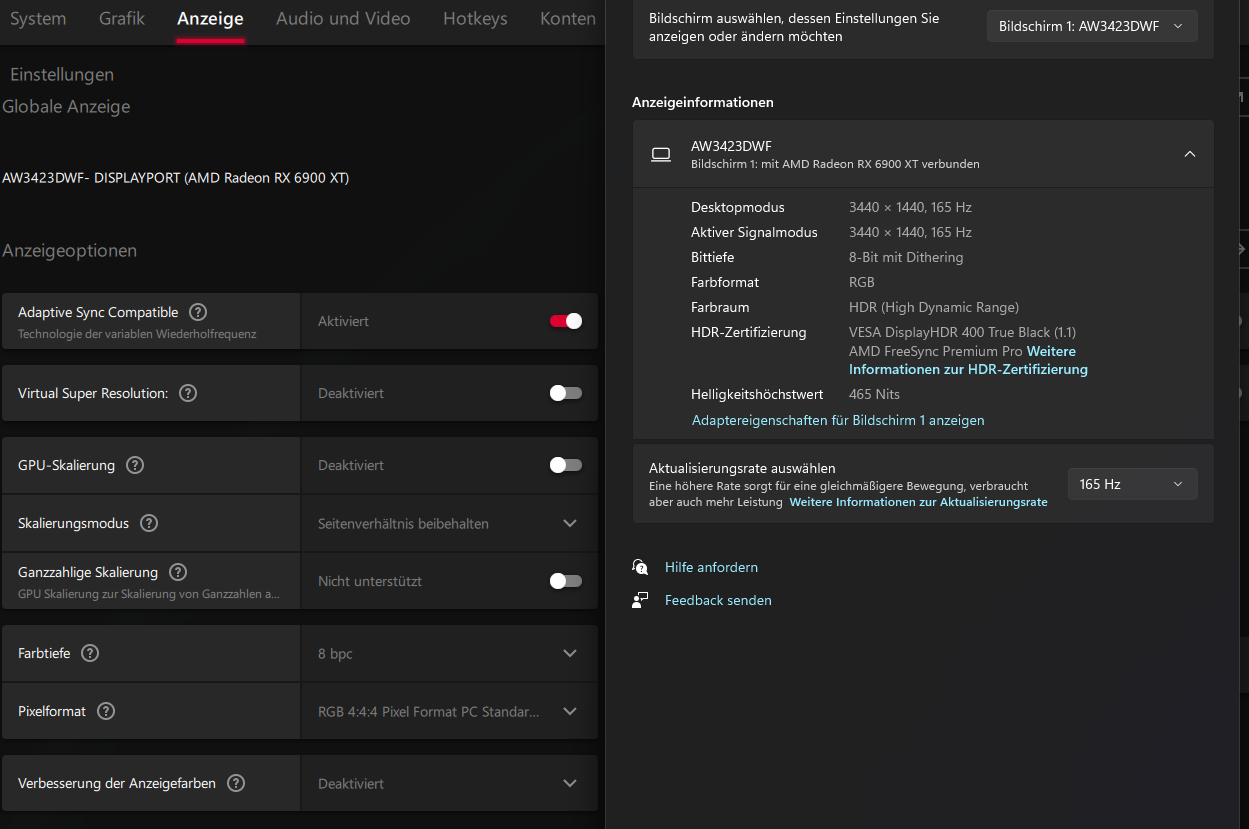Click the Bittiefe value 8-Bit mit Dithering
Image resolution: width=1249 pixels, height=829 pixels.
[906, 257]
